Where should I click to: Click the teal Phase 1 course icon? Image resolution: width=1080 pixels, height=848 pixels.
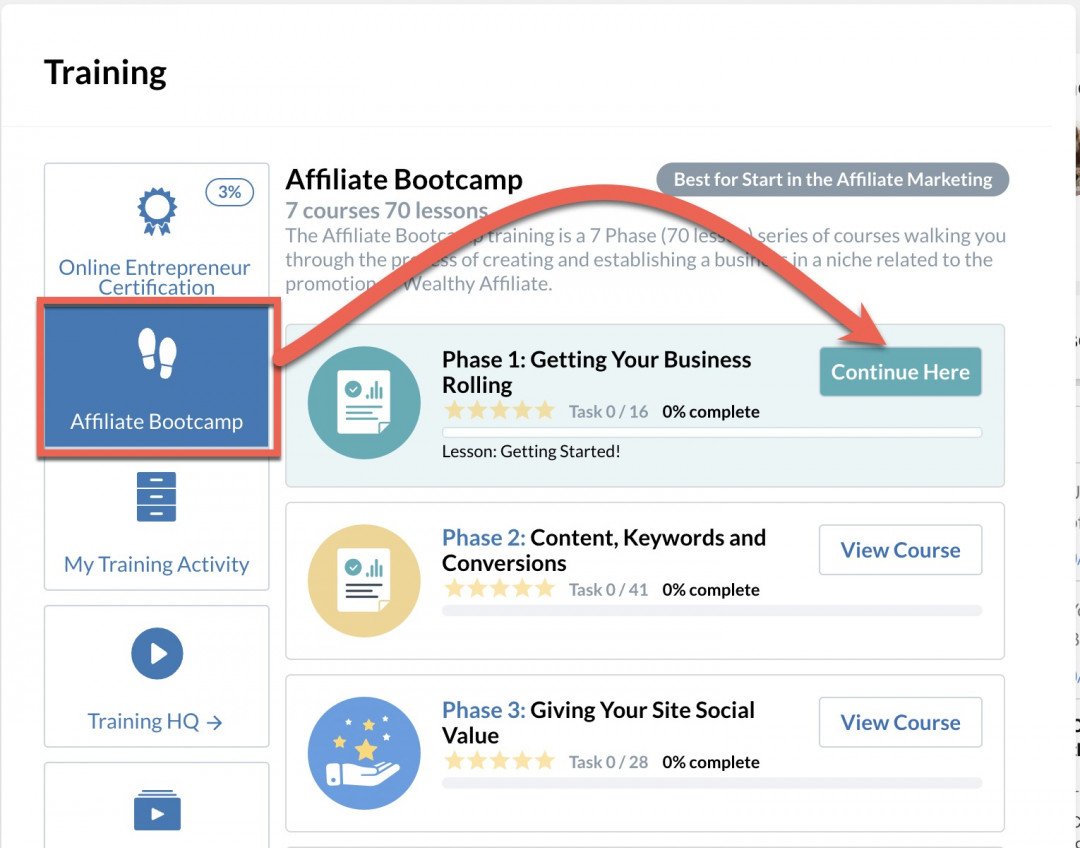364,402
